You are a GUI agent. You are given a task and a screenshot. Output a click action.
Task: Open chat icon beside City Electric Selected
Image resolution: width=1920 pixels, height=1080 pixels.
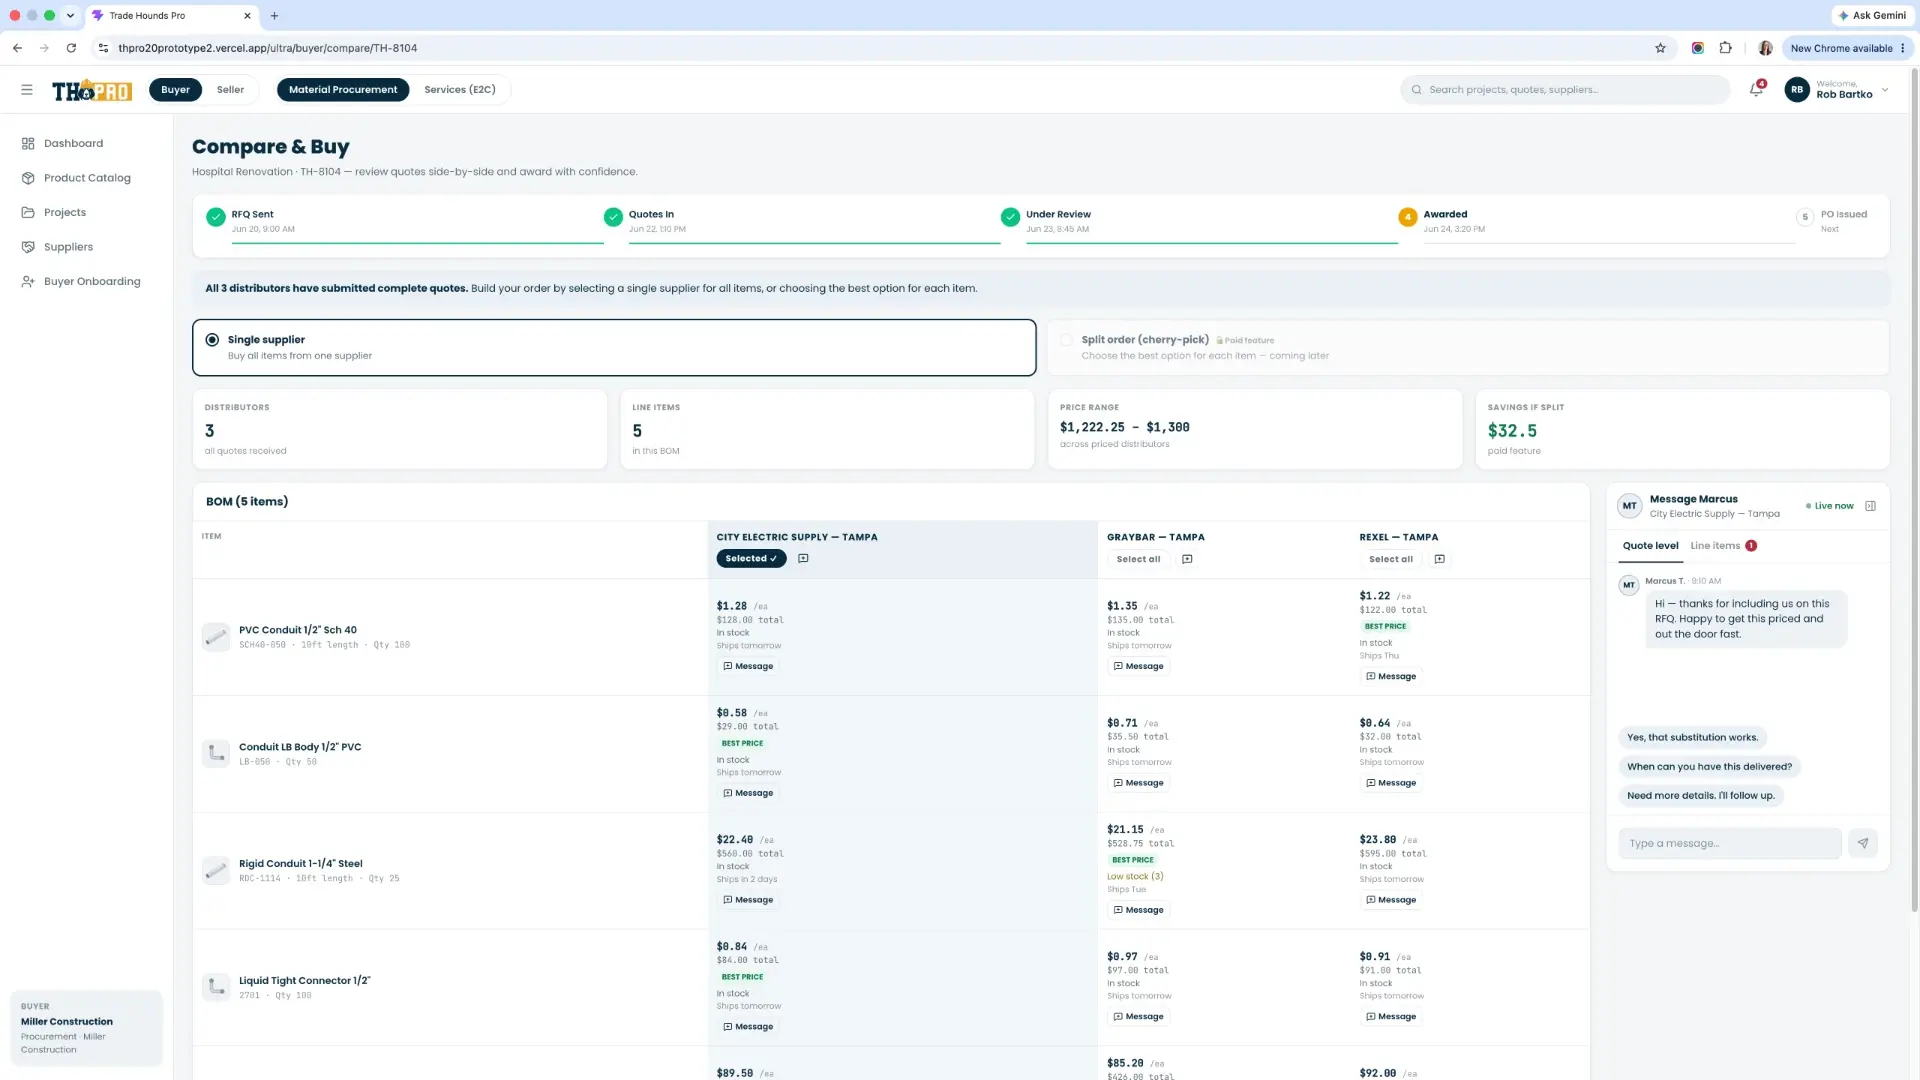click(803, 559)
